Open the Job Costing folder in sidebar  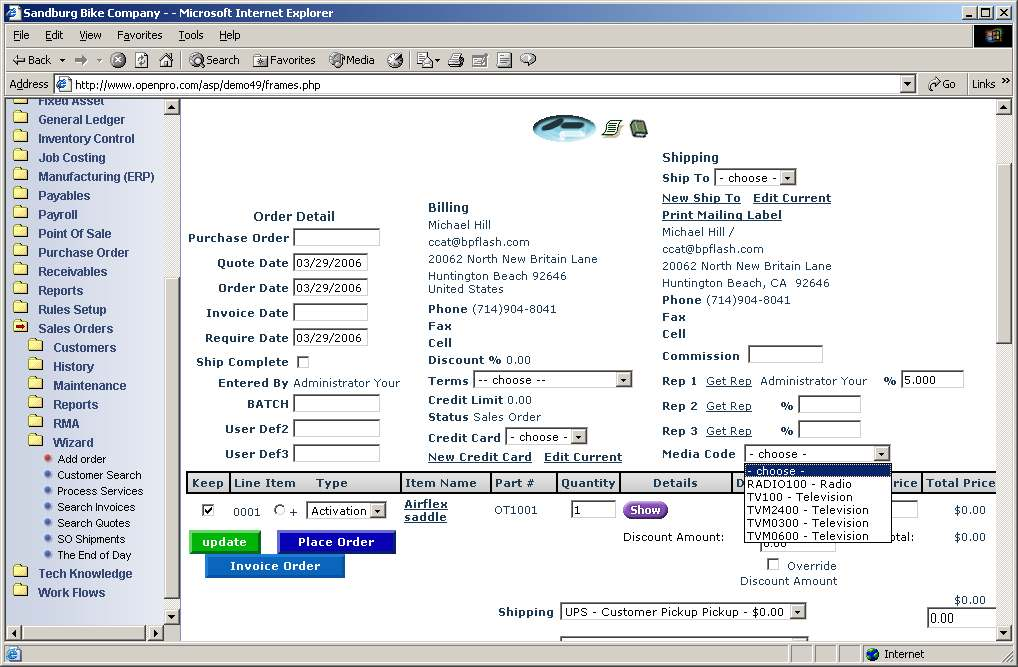tap(71, 158)
